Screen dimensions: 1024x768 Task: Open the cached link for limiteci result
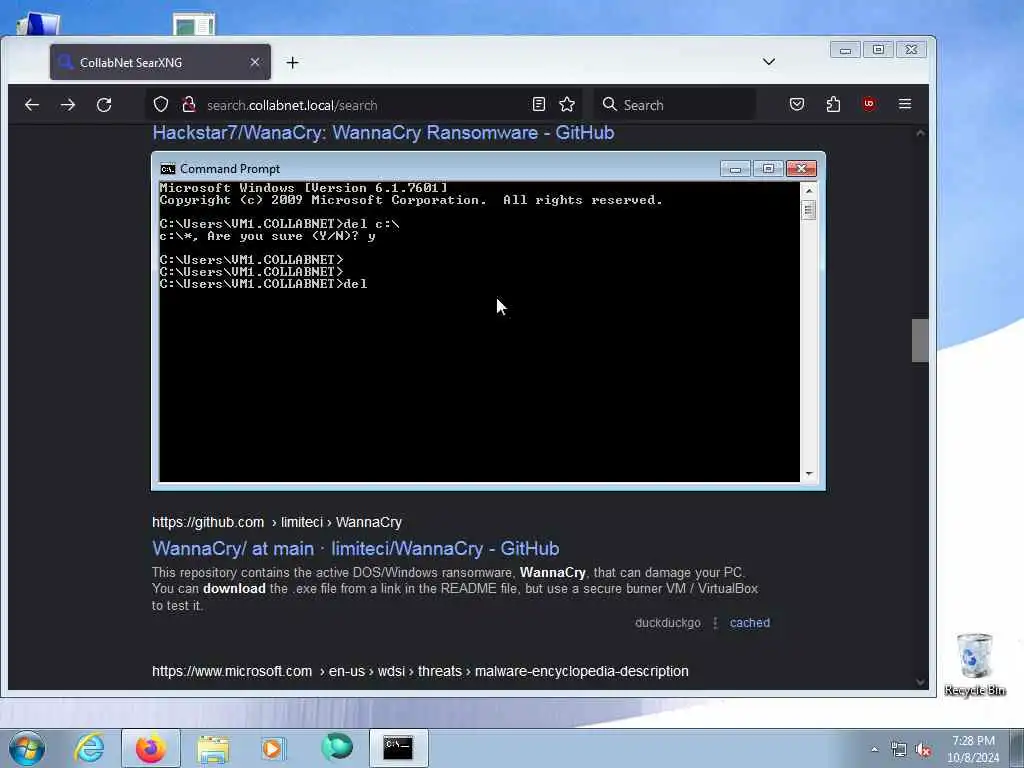[x=750, y=623]
